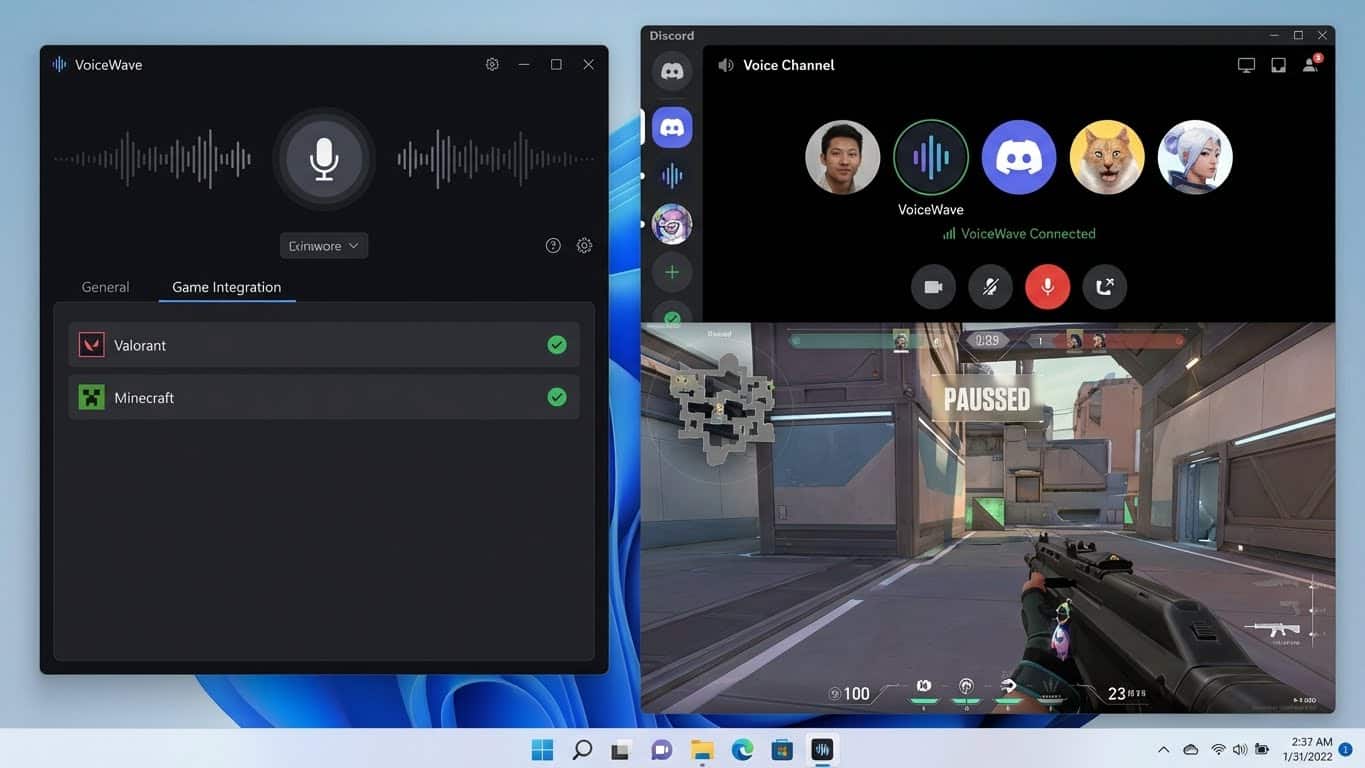Turn on camera in Discord call

[933, 287]
